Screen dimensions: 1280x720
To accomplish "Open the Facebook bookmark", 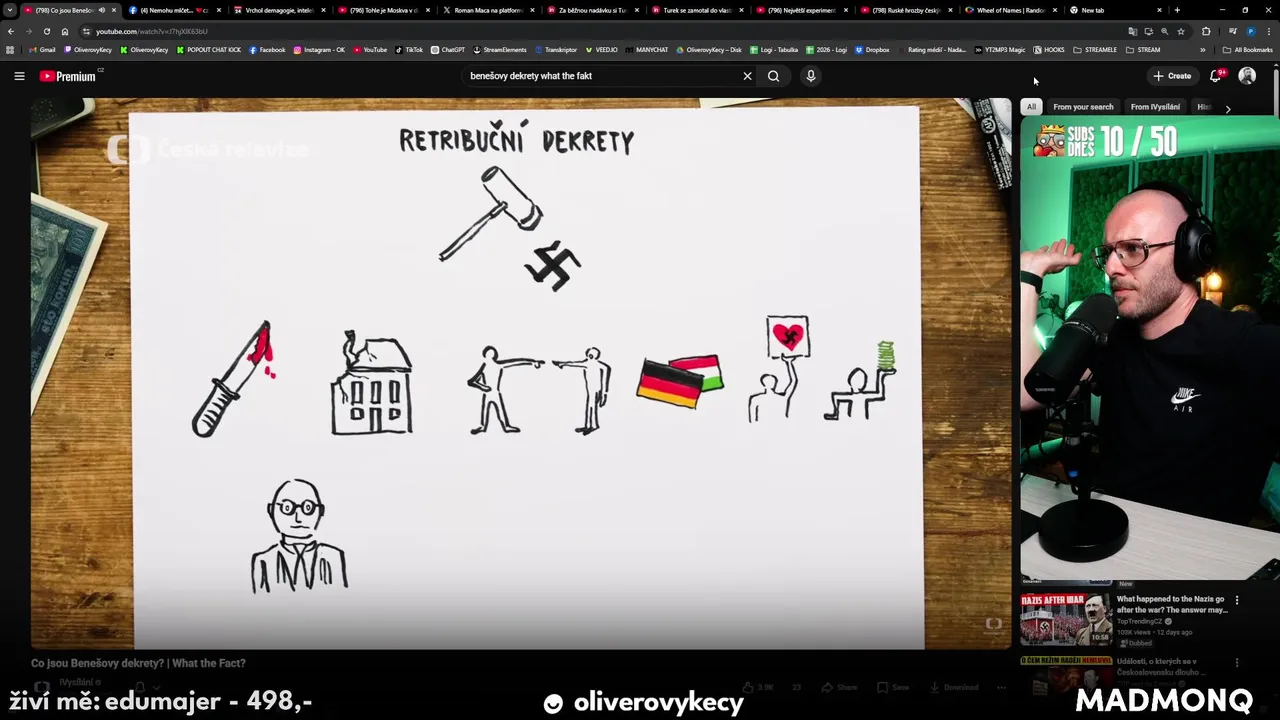I will click(x=267, y=49).
